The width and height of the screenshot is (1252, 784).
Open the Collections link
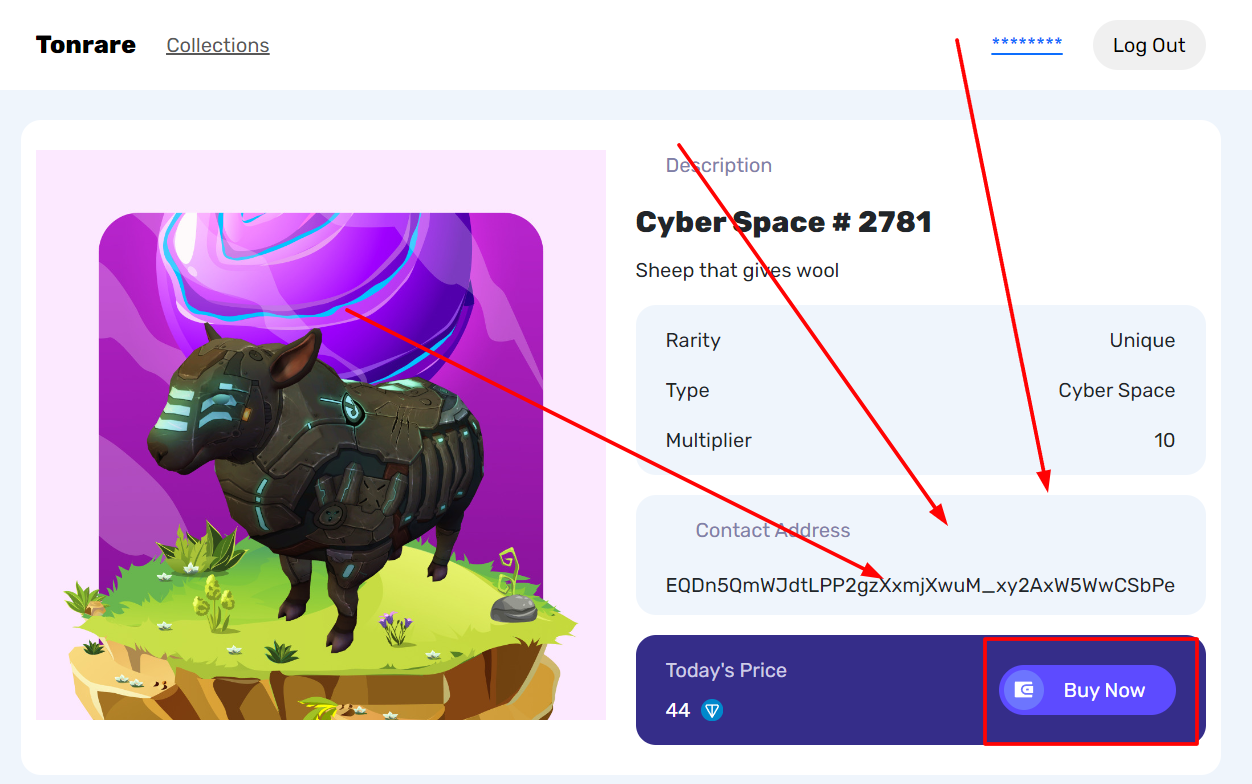(x=218, y=45)
